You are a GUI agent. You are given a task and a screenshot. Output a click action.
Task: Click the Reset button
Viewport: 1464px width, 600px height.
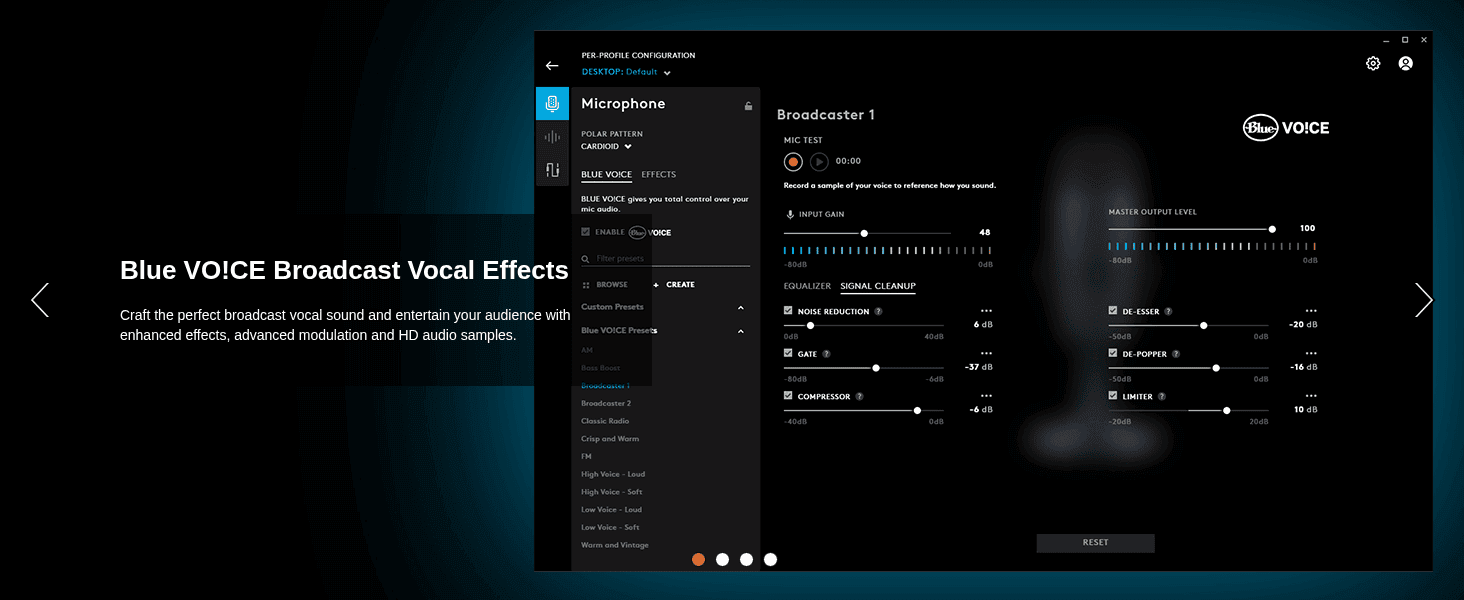1096,543
